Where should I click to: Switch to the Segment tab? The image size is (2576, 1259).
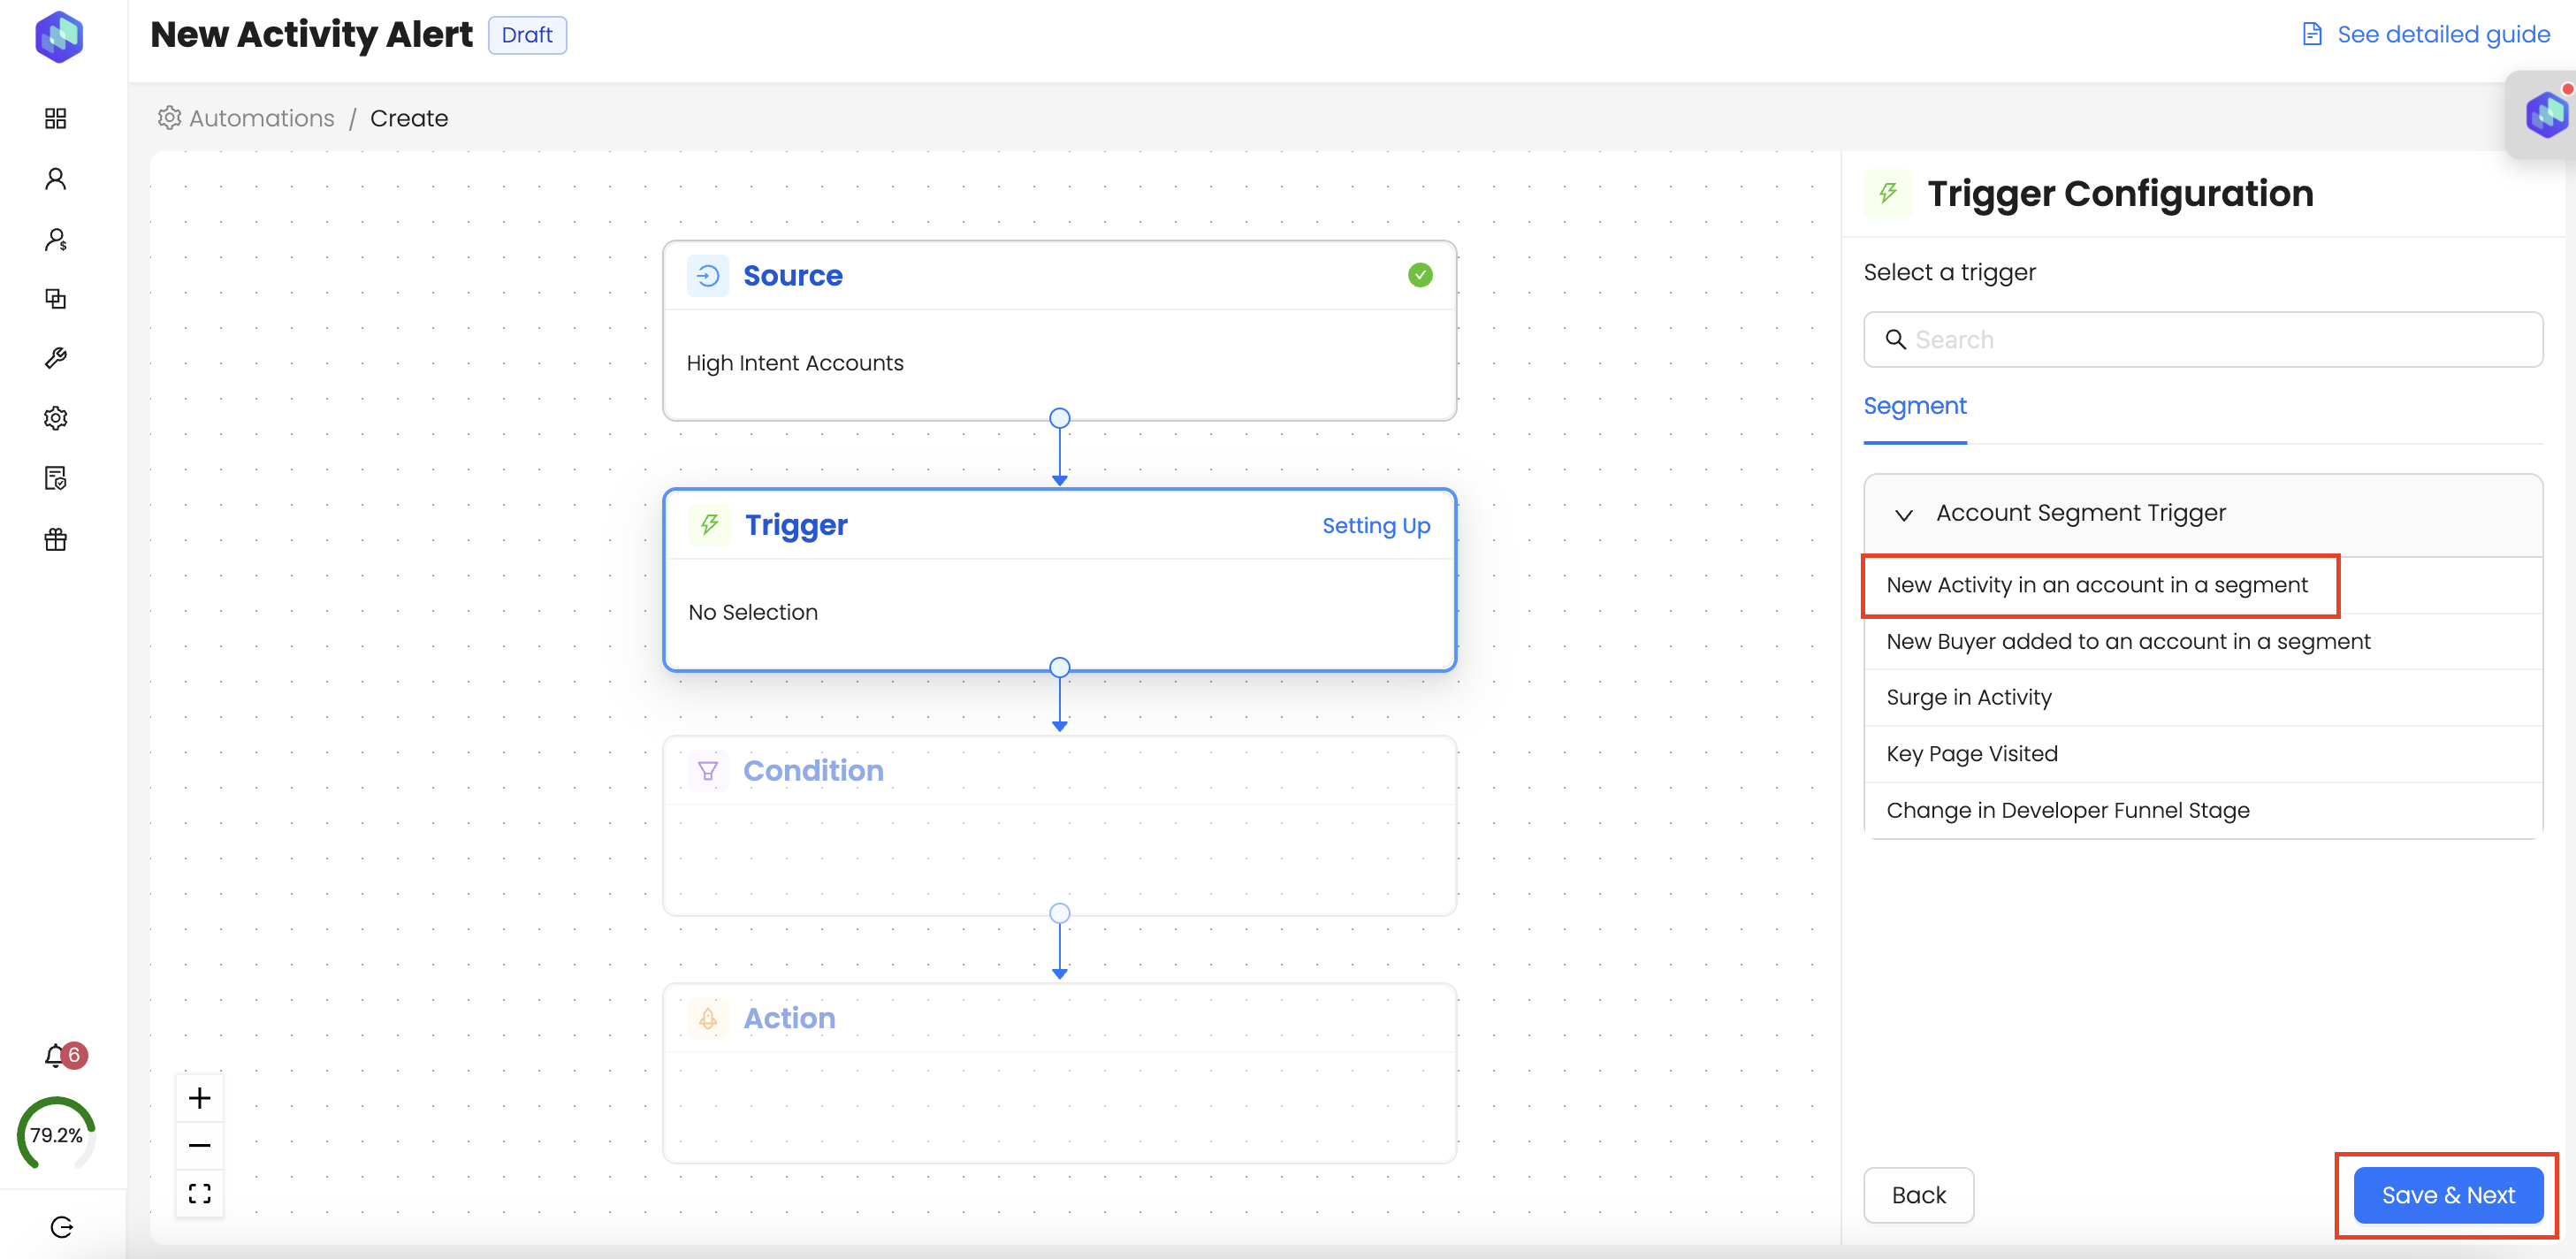click(x=1914, y=406)
